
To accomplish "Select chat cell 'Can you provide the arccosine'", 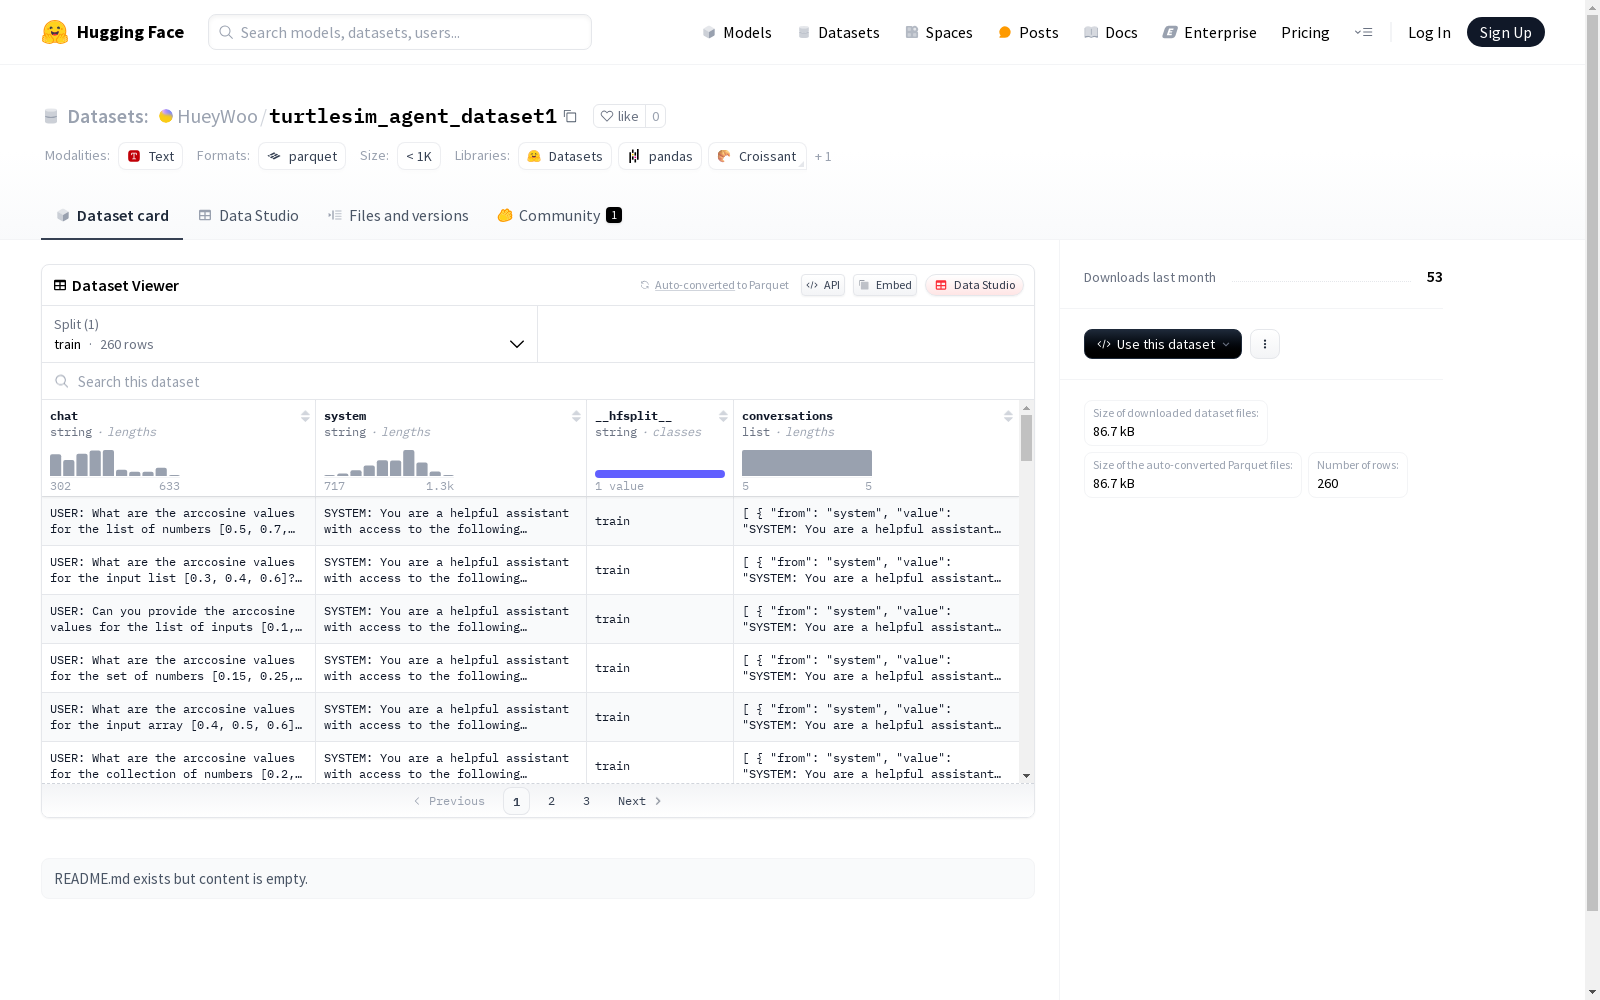I will point(178,619).
